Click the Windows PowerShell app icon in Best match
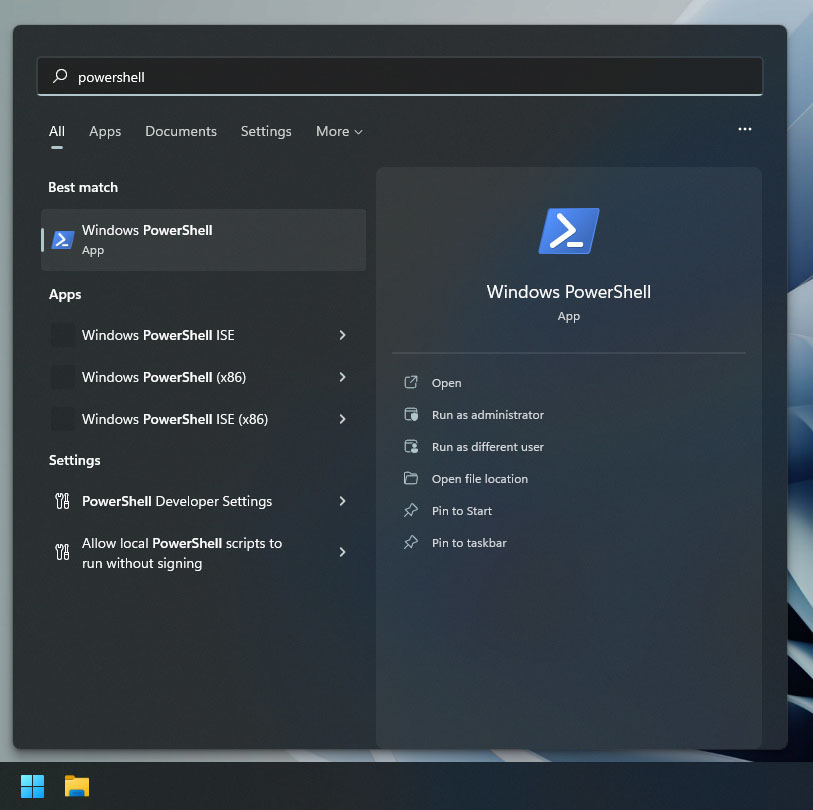This screenshot has width=813, height=810. click(62, 239)
